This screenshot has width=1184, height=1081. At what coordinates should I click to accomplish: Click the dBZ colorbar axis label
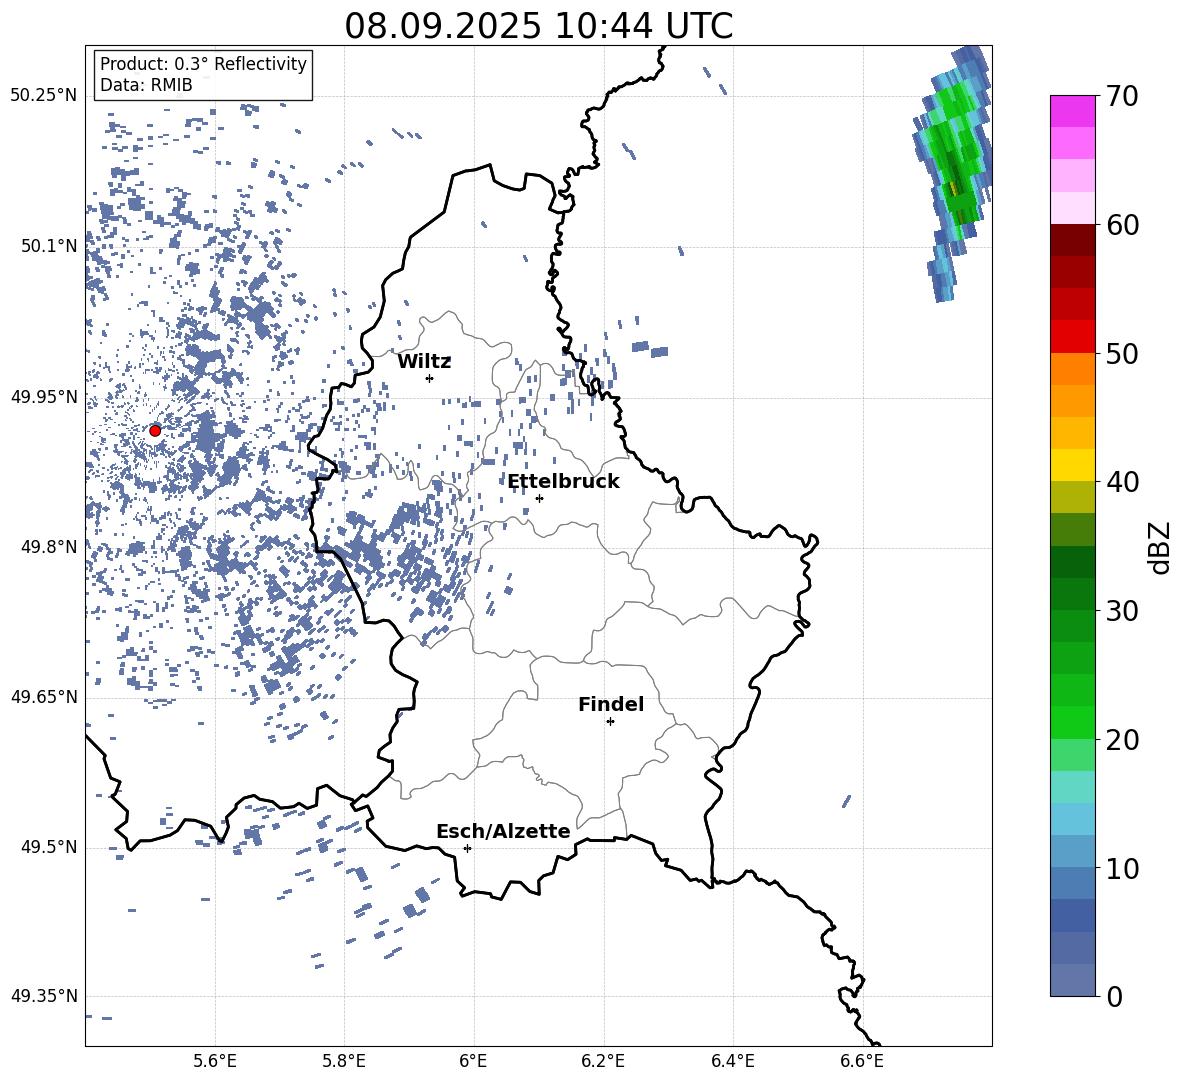coord(1161,547)
